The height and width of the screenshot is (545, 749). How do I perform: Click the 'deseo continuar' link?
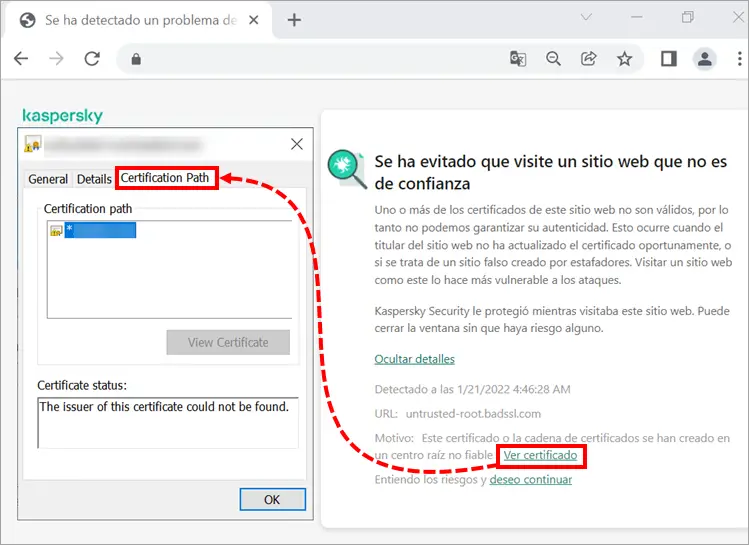[x=530, y=480]
